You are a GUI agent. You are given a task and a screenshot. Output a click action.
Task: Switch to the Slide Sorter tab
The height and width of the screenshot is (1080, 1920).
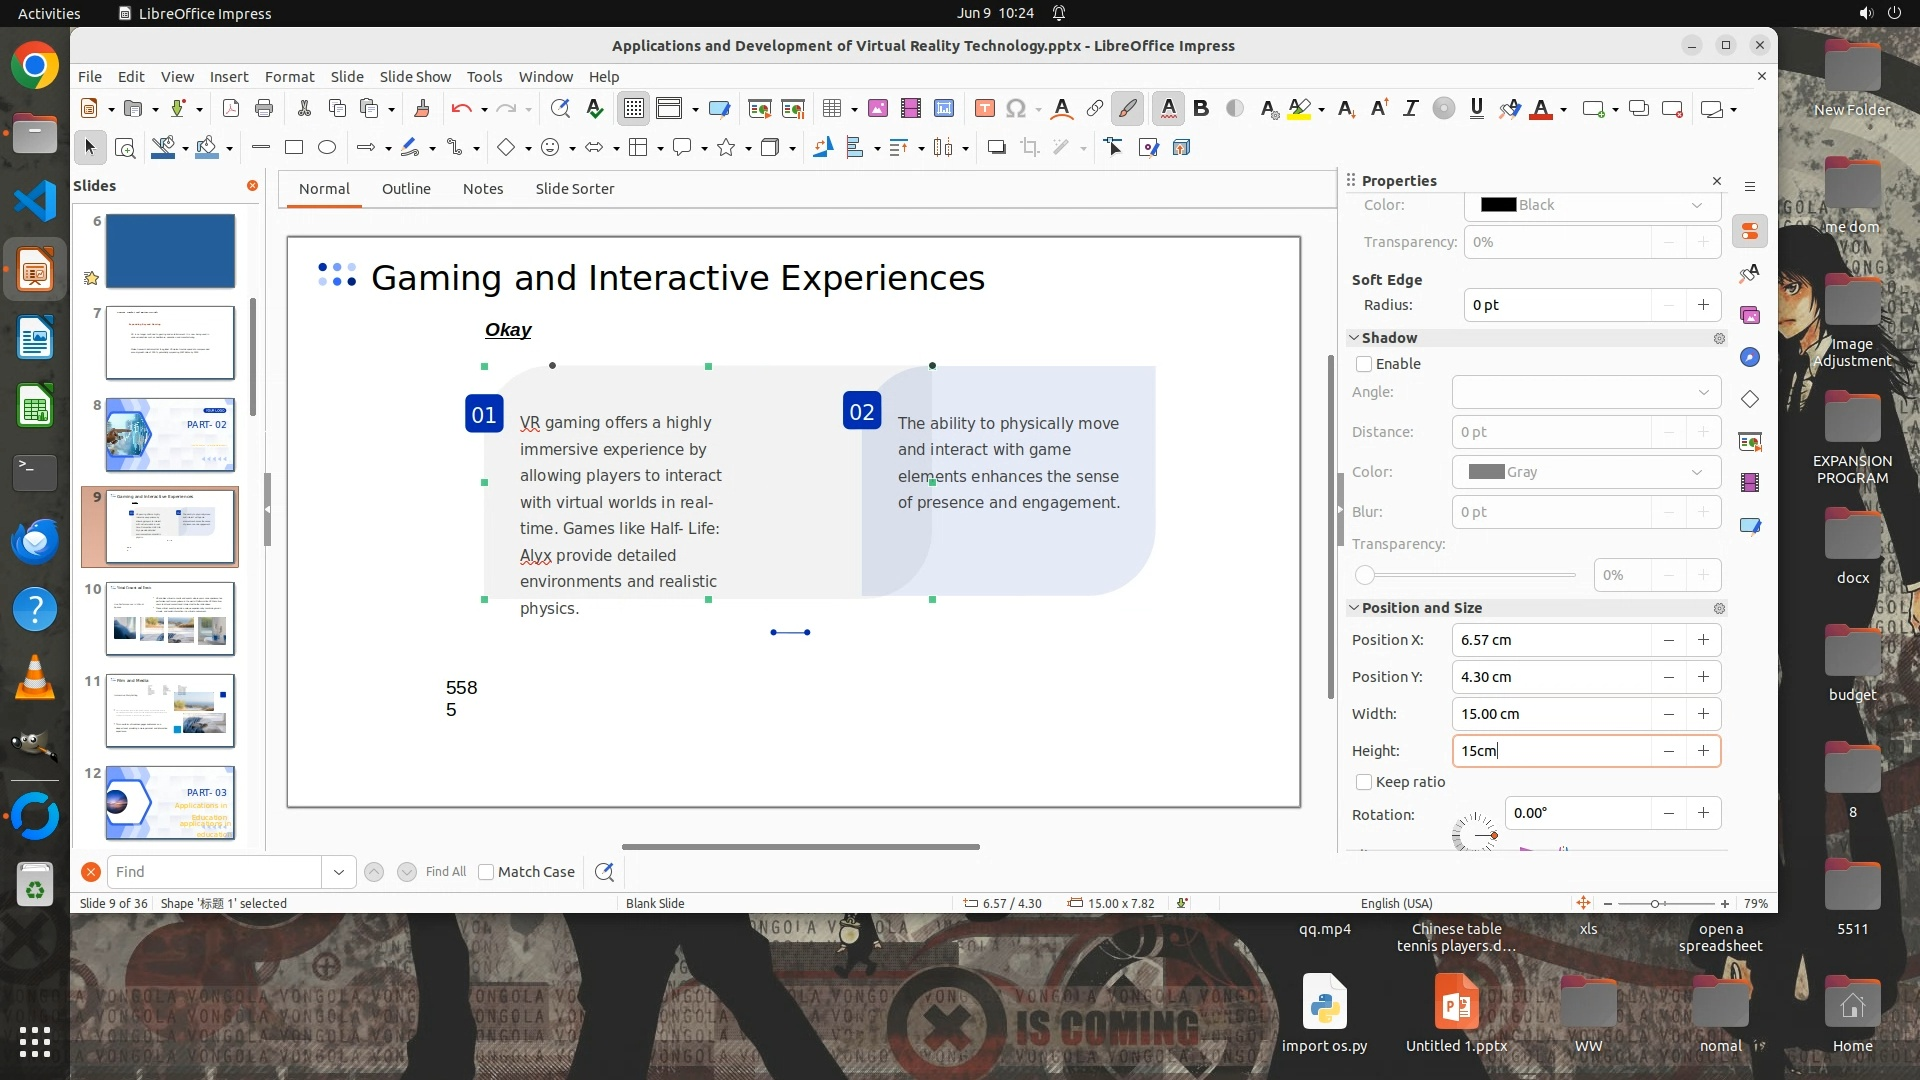click(x=574, y=189)
